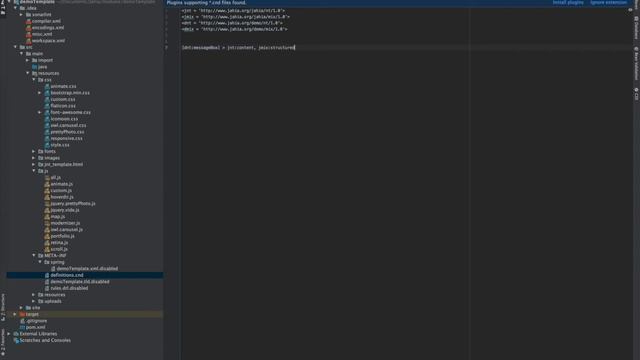The height and width of the screenshot is (360, 640).
Task: Collapse the .idea folder arrow
Action: (x=16, y=8)
